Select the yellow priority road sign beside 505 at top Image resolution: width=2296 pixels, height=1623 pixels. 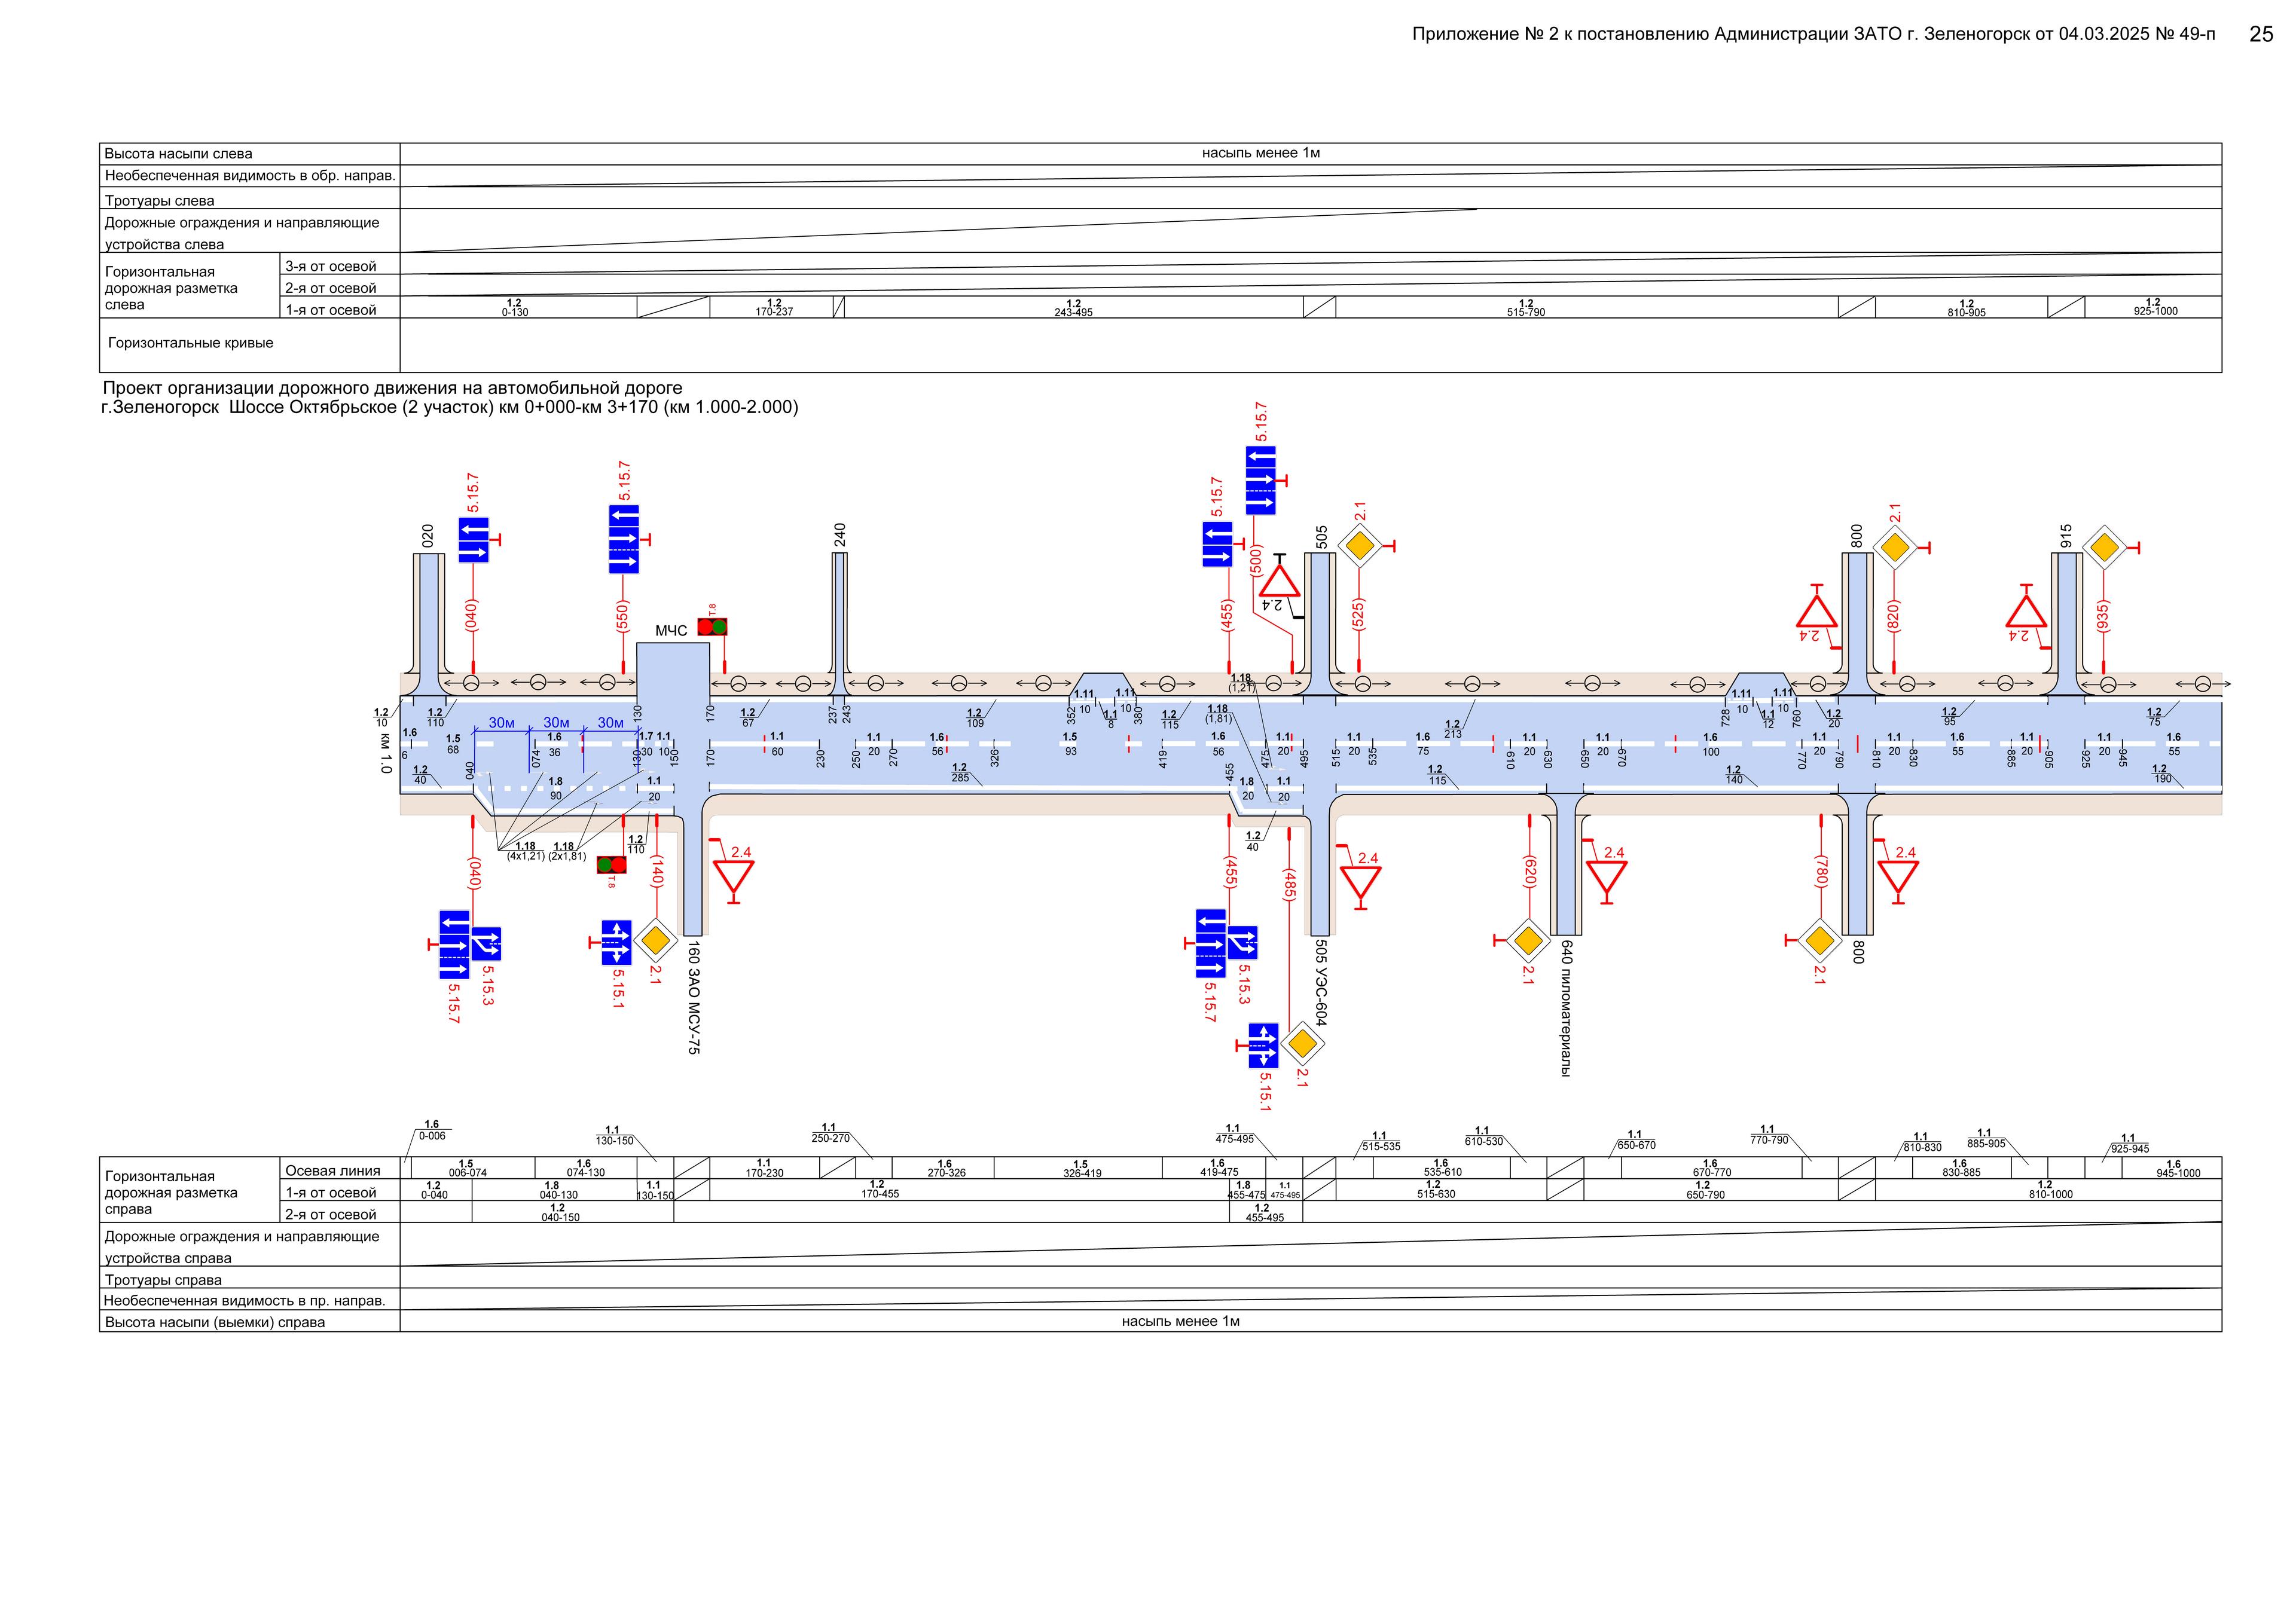[x=1359, y=546]
